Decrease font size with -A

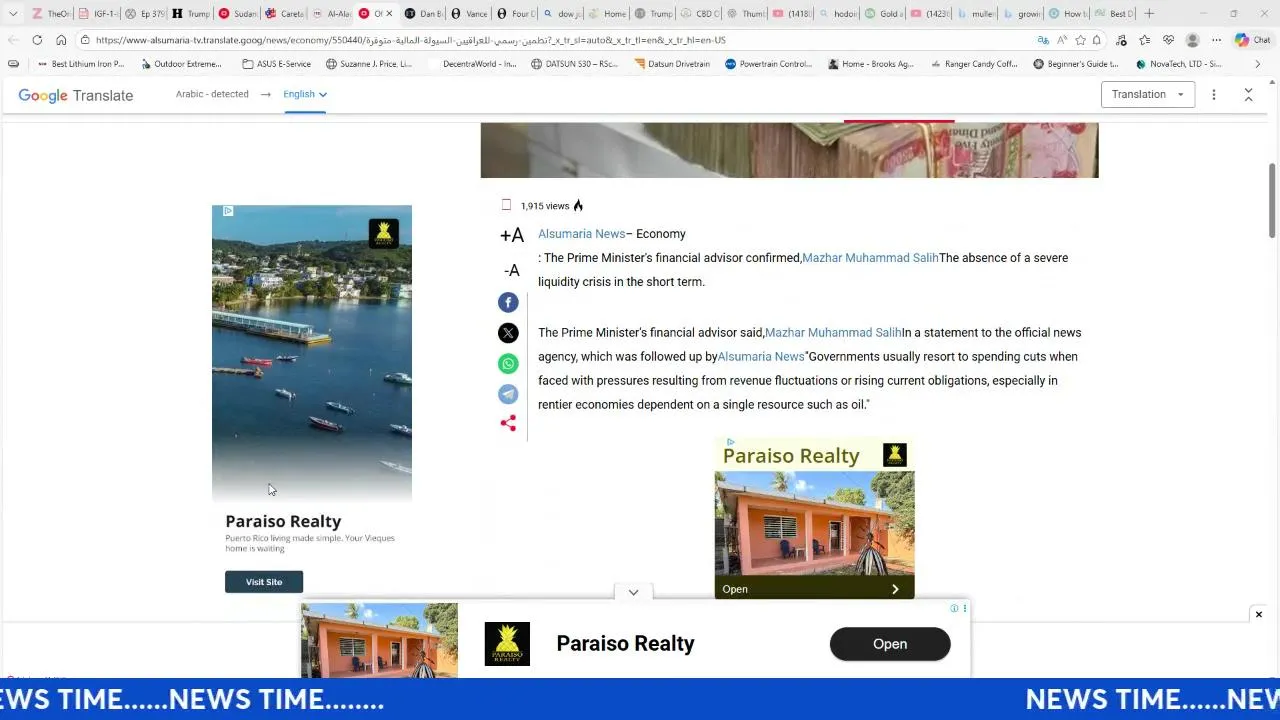pos(511,270)
